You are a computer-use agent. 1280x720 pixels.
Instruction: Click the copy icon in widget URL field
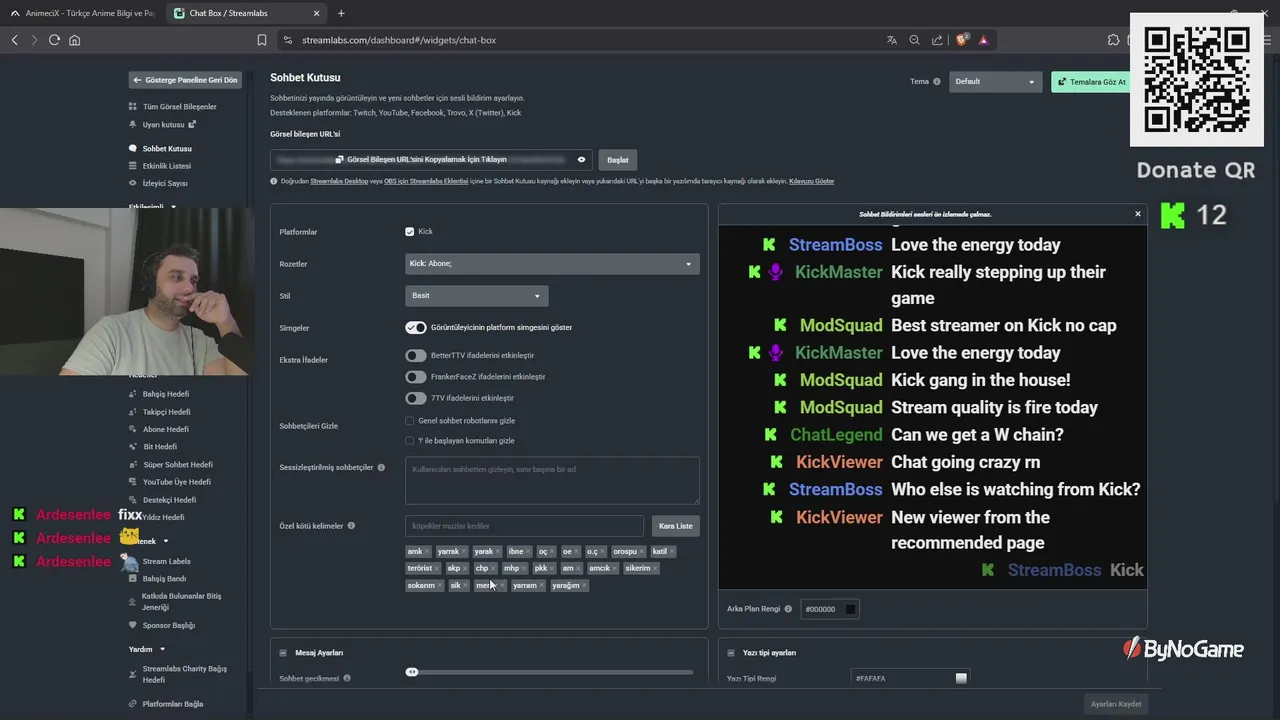coord(339,159)
